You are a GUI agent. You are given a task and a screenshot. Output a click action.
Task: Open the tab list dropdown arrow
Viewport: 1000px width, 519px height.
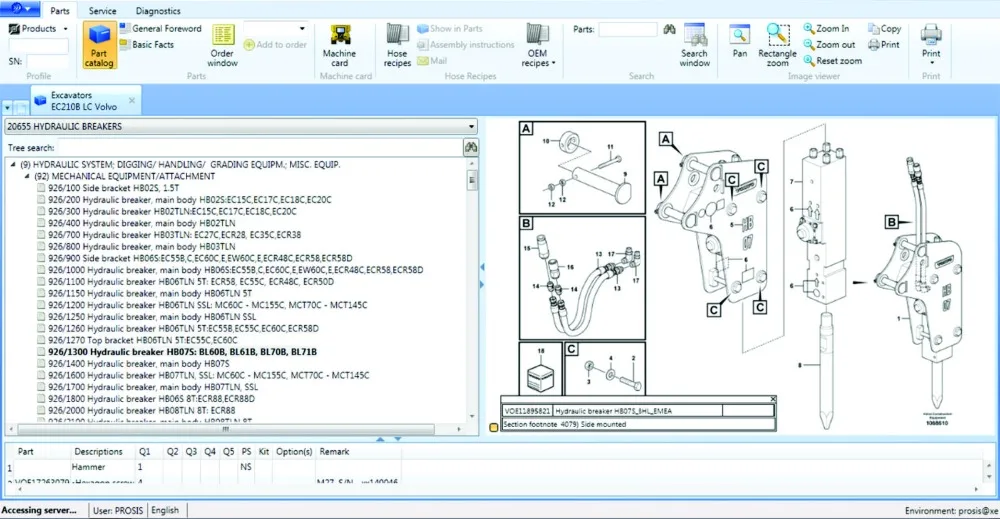point(7,108)
